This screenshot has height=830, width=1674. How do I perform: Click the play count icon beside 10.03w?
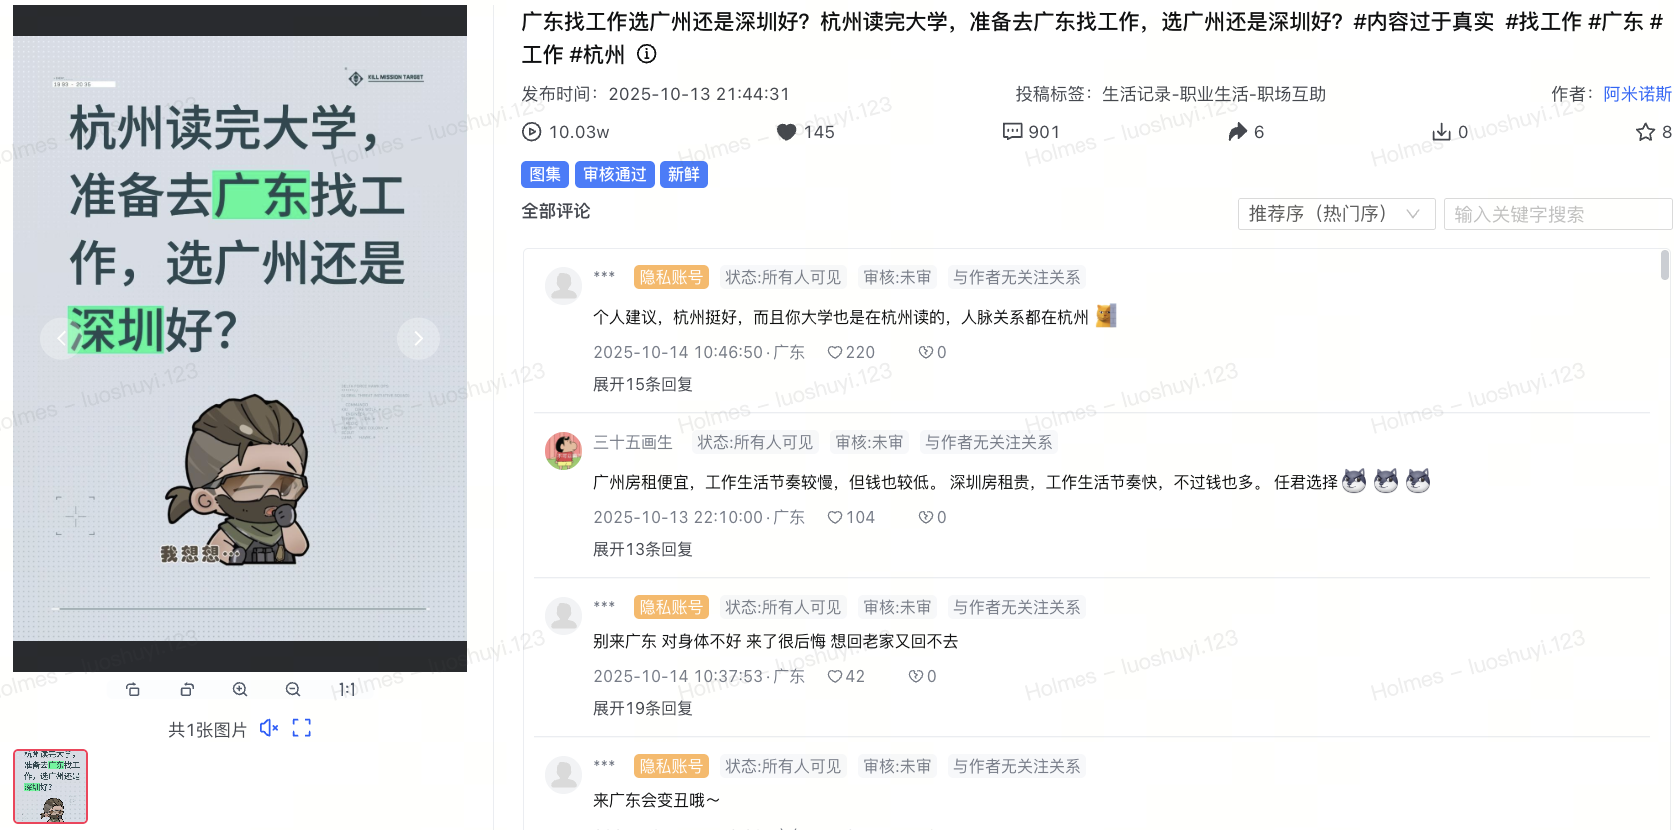[532, 132]
